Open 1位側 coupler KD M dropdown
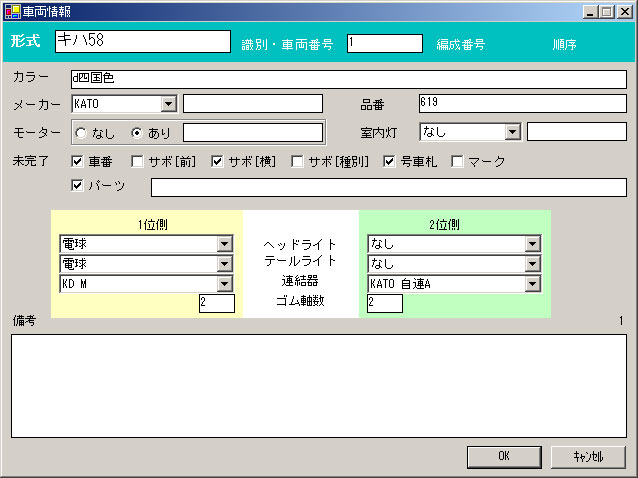This screenshot has width=638, height=478. pos(225,284)
